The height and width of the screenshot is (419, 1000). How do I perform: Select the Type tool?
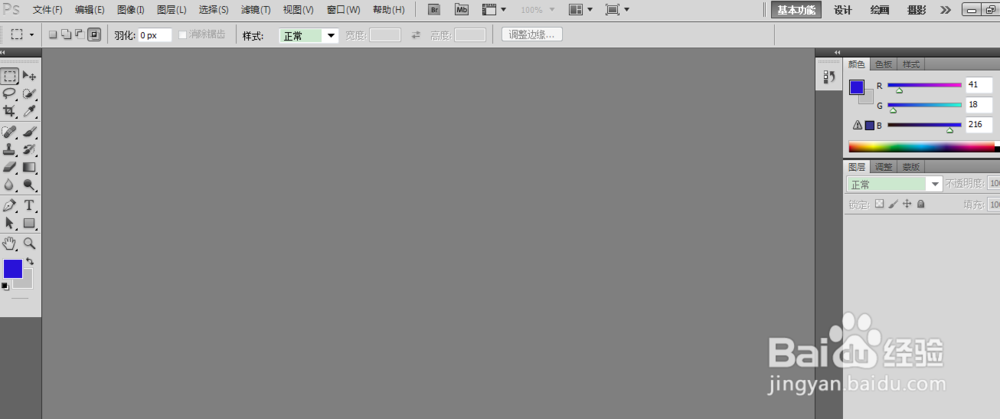coord(29,205)
